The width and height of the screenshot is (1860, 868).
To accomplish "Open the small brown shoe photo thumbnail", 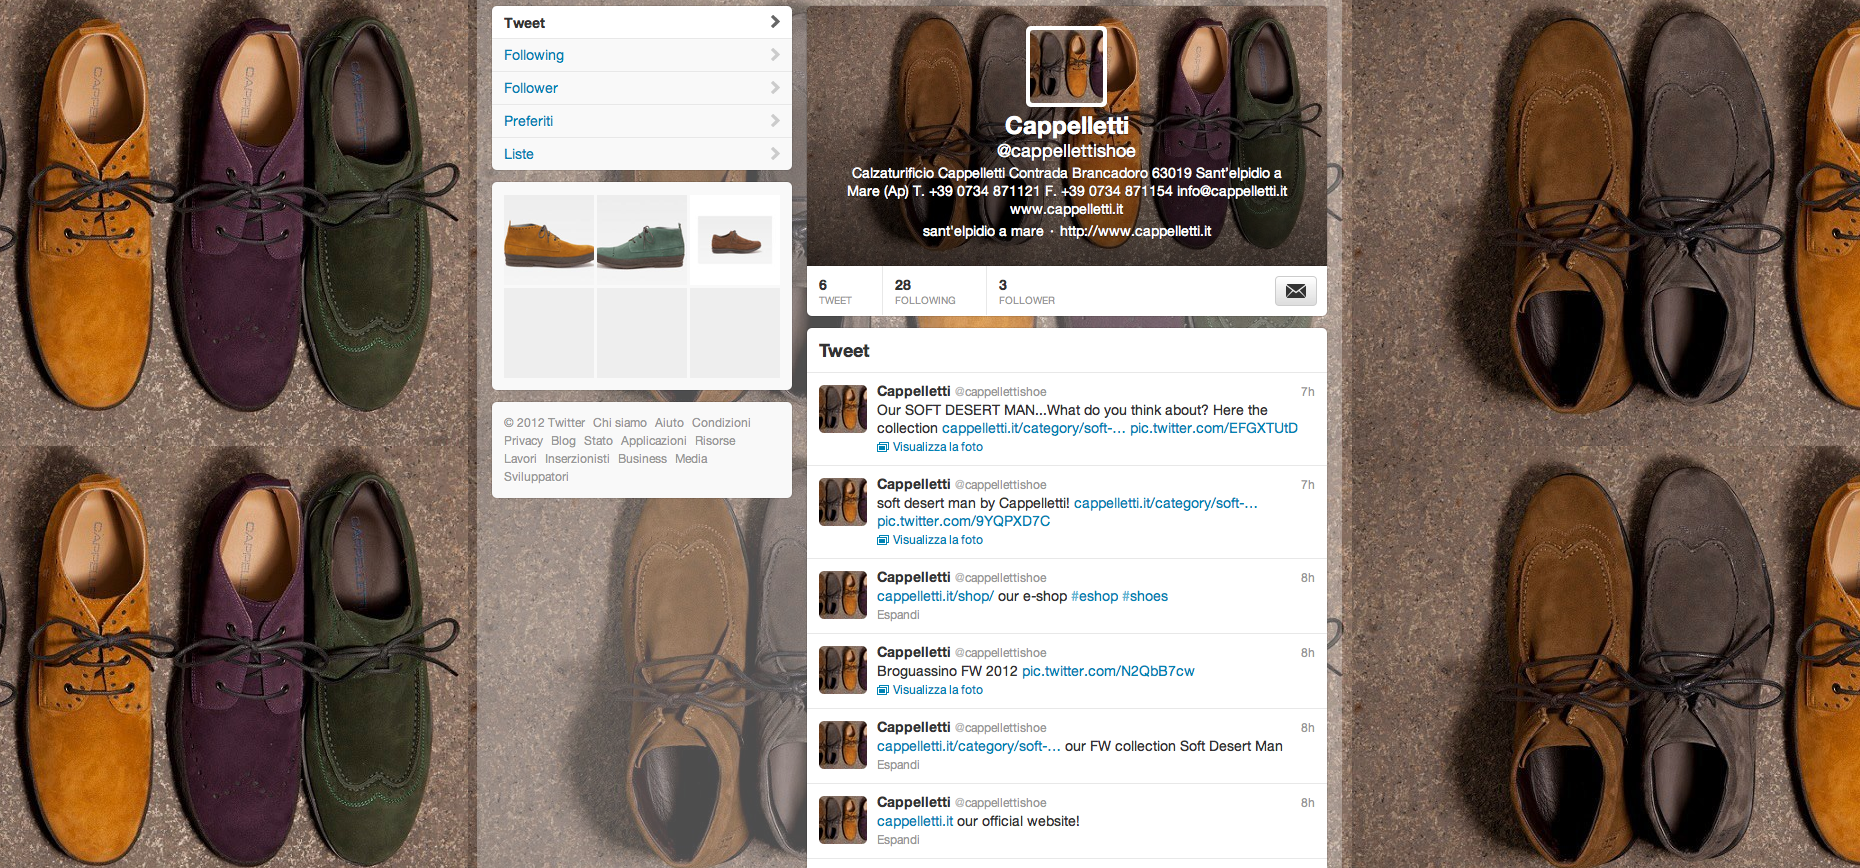I will pyautogui.click(x=735, y=240).
